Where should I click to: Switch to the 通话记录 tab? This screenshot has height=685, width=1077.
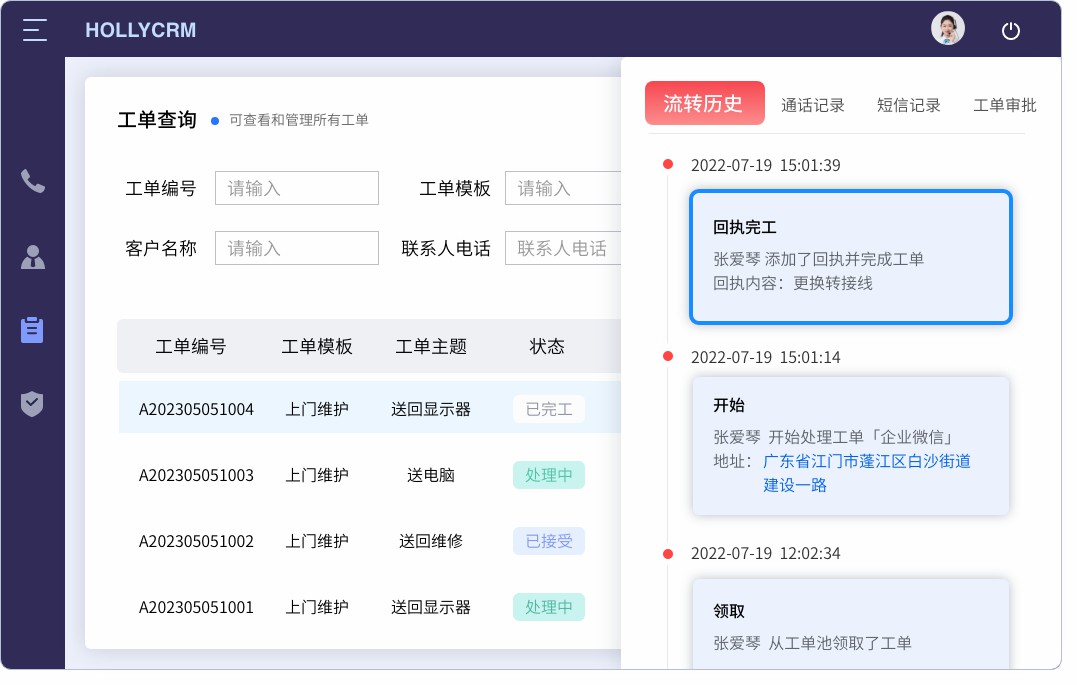(812, 105)
